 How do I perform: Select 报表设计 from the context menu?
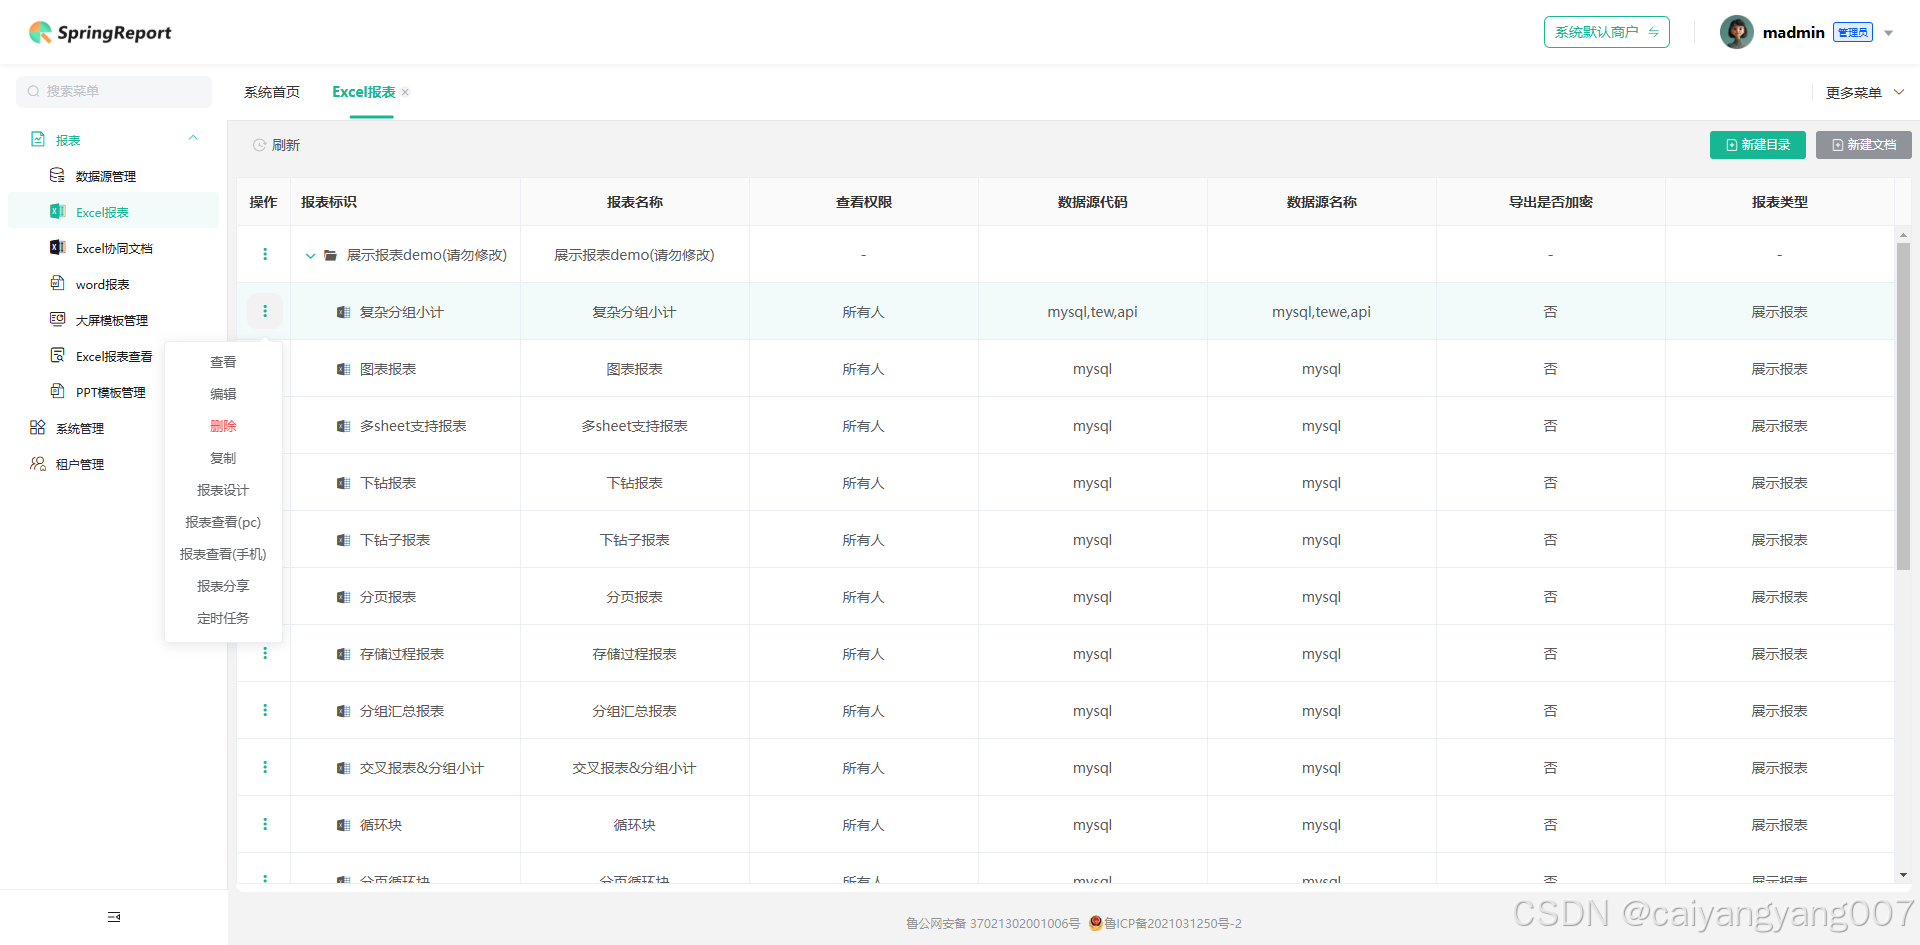pos(223,490)
